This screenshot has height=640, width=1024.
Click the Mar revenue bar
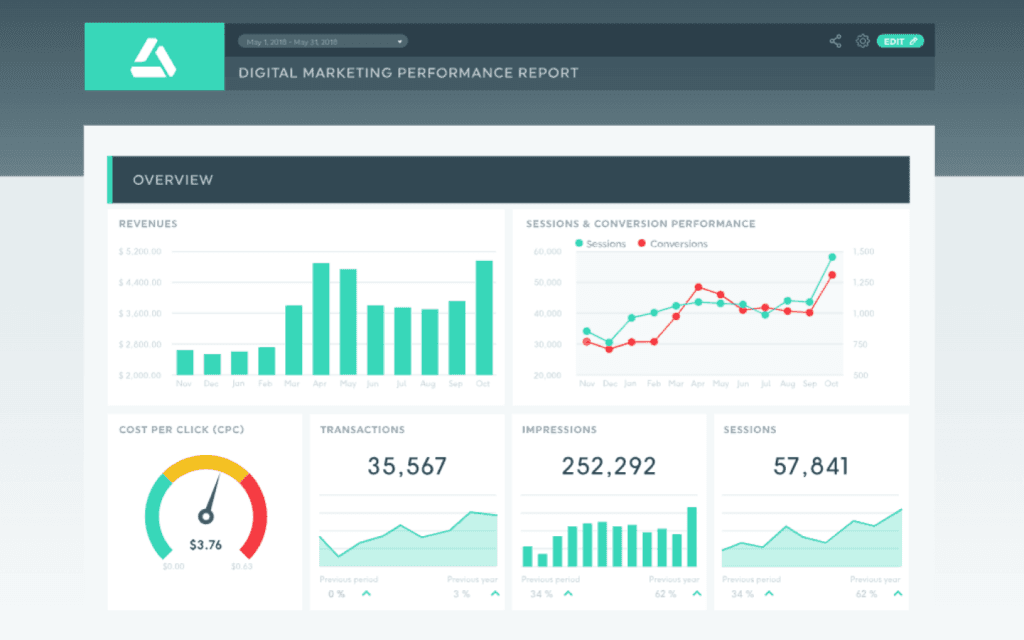click(294, 340)
